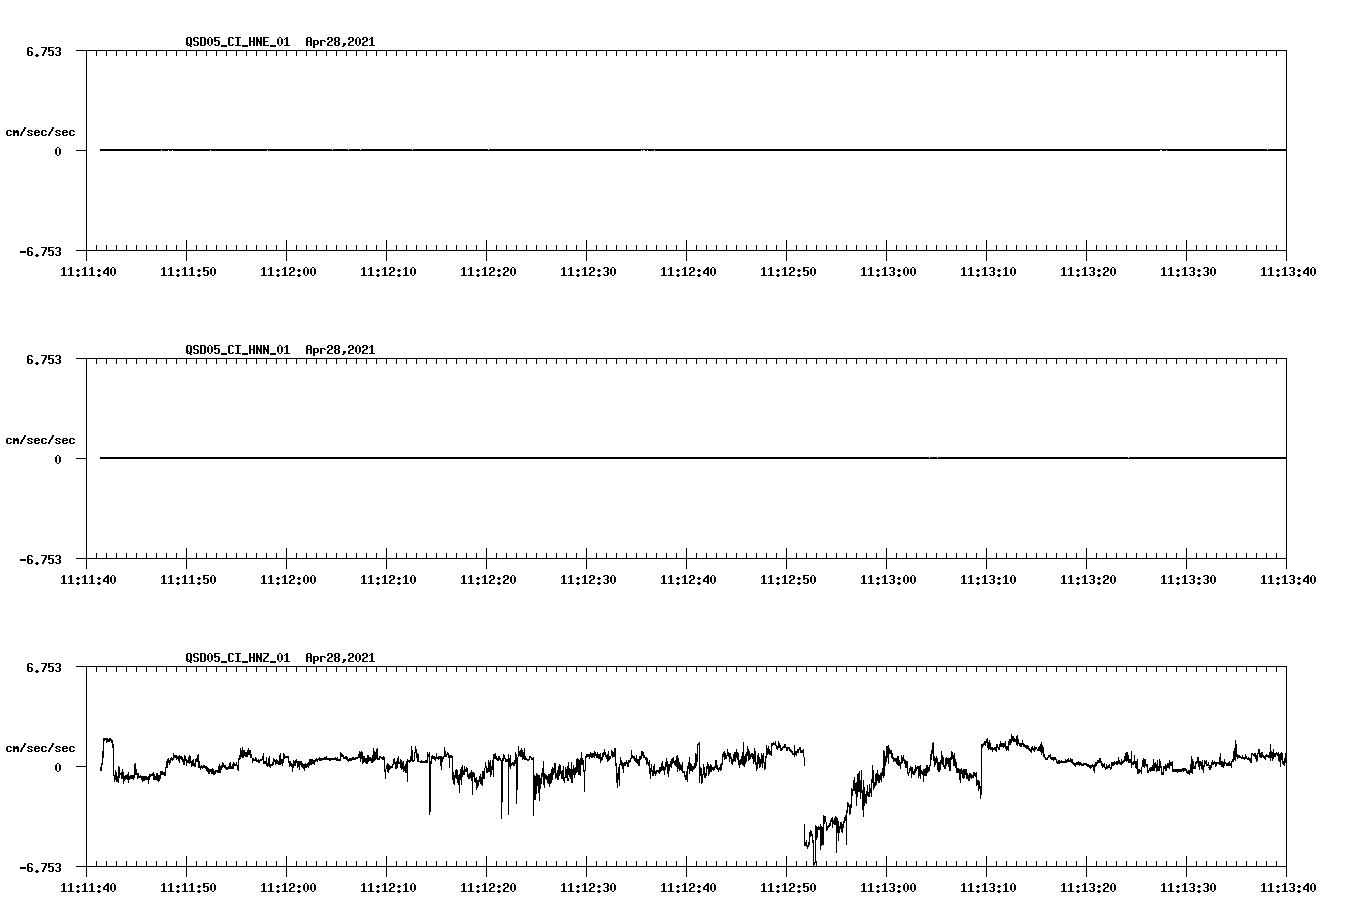
Task: Click the cm/sec/sec axis label on top plot
Action: point(42,131)
